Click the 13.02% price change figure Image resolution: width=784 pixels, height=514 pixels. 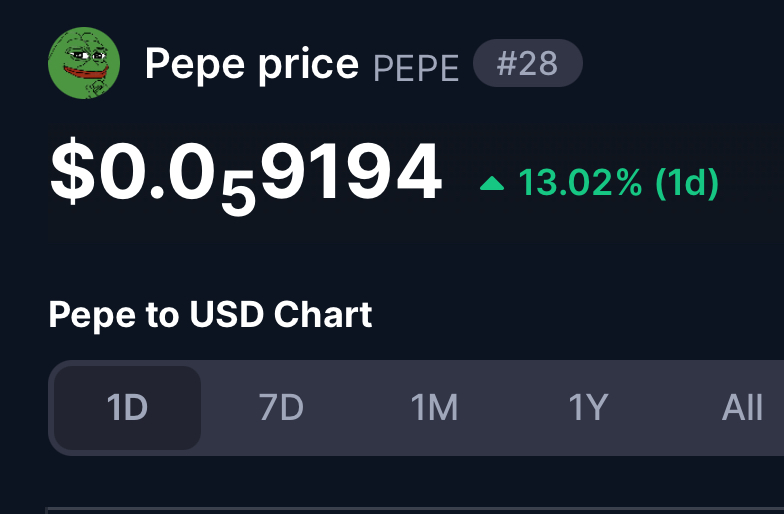[580, 182]
